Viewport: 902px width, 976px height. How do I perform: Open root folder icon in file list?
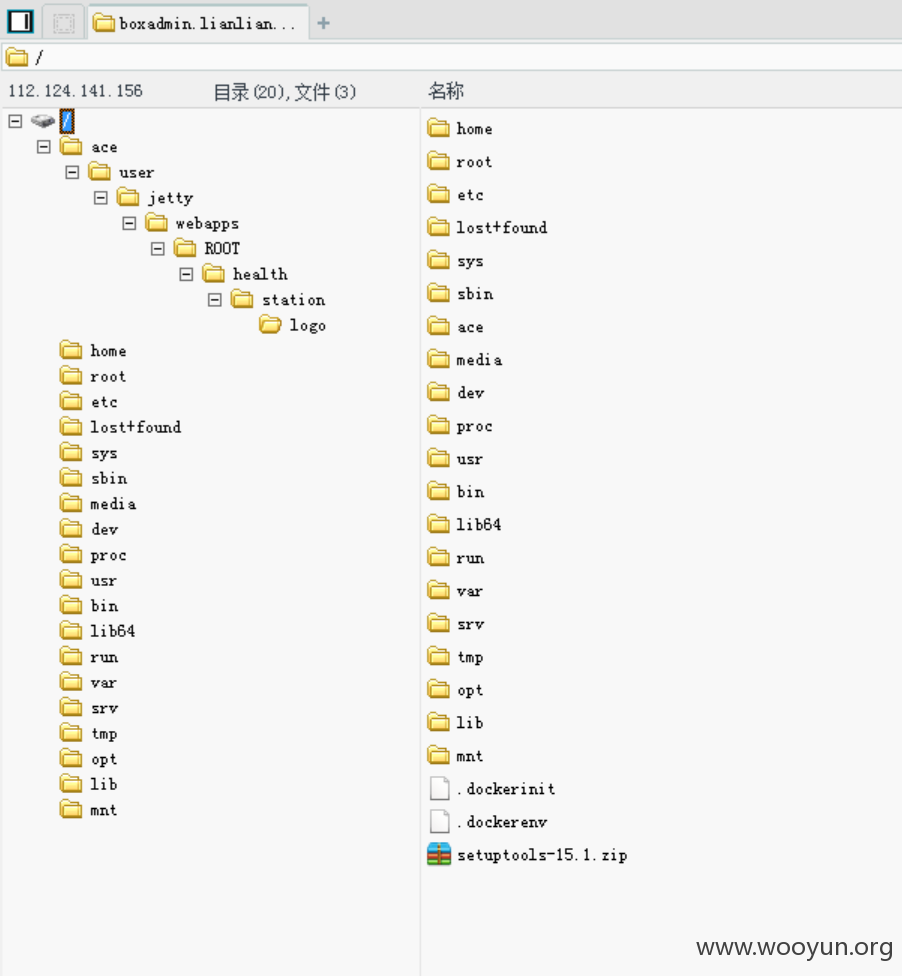pos(439,161)
